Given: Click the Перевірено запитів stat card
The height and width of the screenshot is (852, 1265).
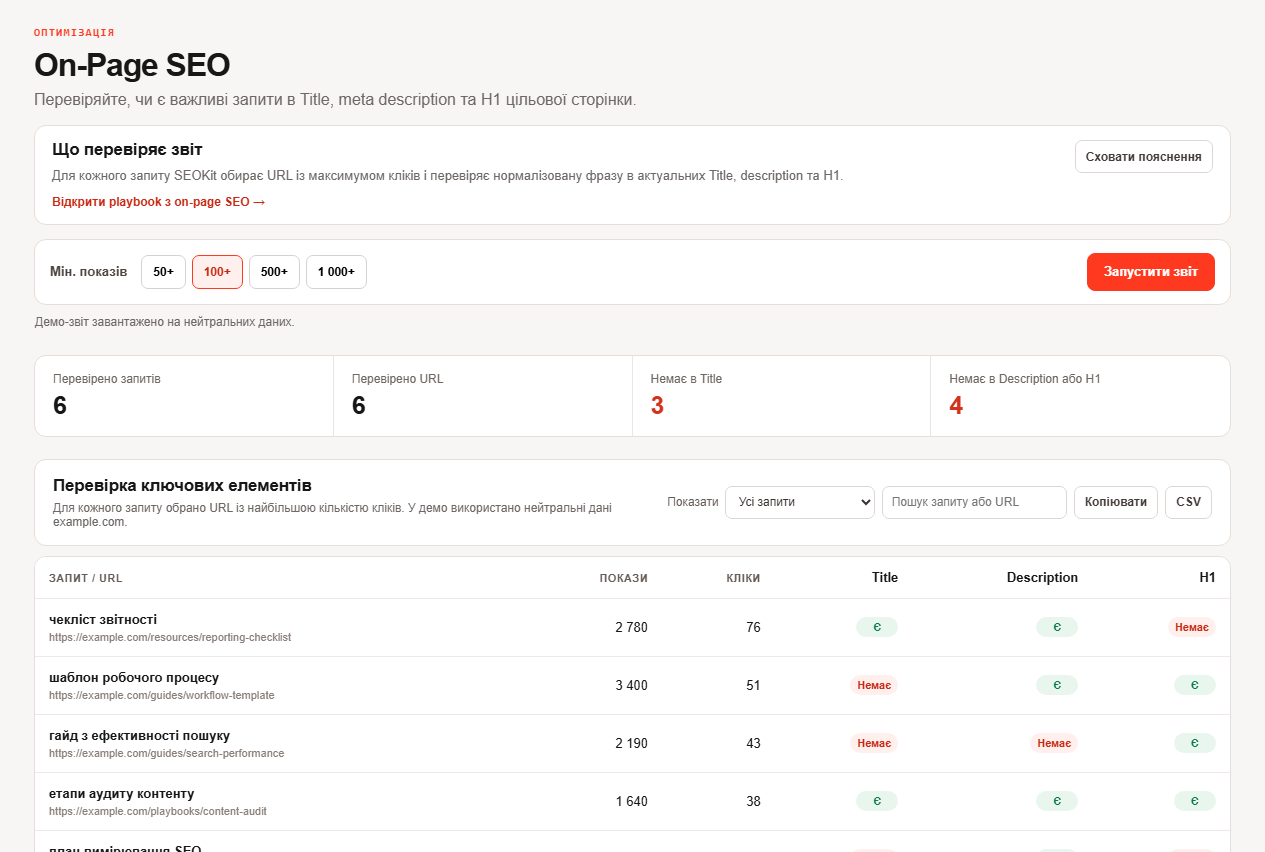Looking at the screenshot, I should pos(184,396).
